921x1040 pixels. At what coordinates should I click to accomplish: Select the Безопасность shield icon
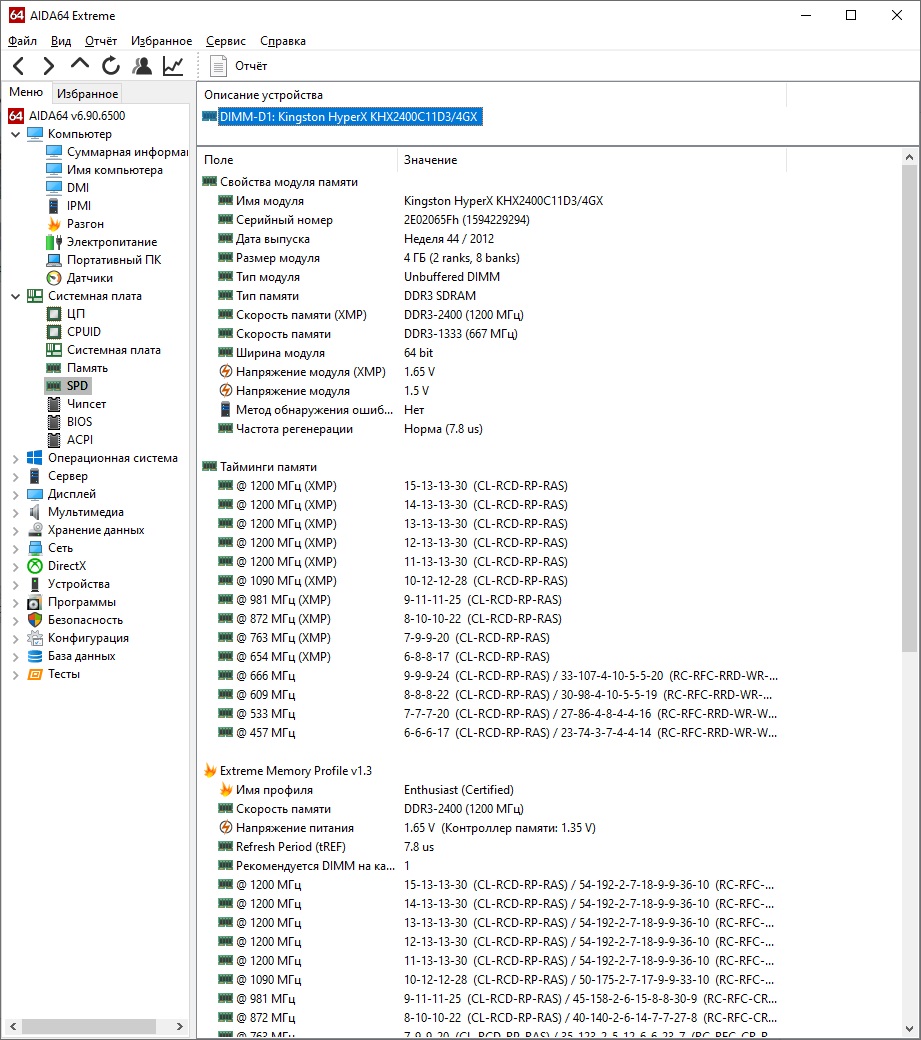(34, 619)
